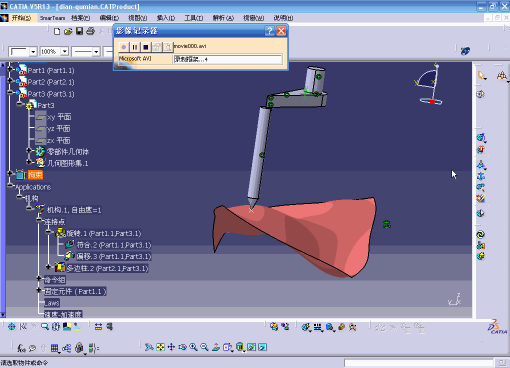The width and height of the screenshot is (510, 368).
Task: Click the power input field at bottom right
Action: (419, 363)
